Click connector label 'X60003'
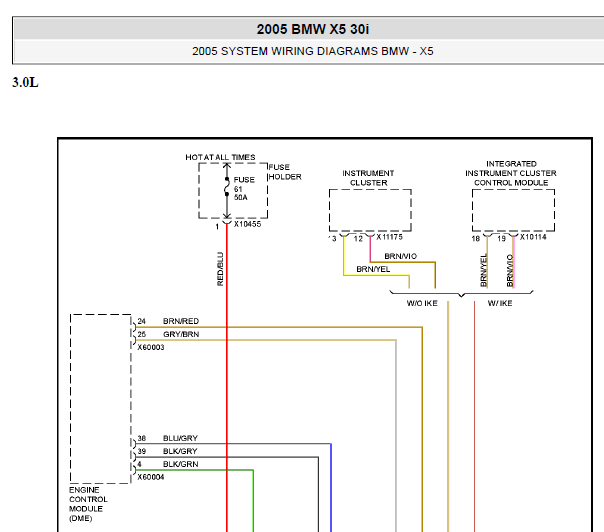Image resolution: width=604 pixels, height=532 pixels. [151, 347]
